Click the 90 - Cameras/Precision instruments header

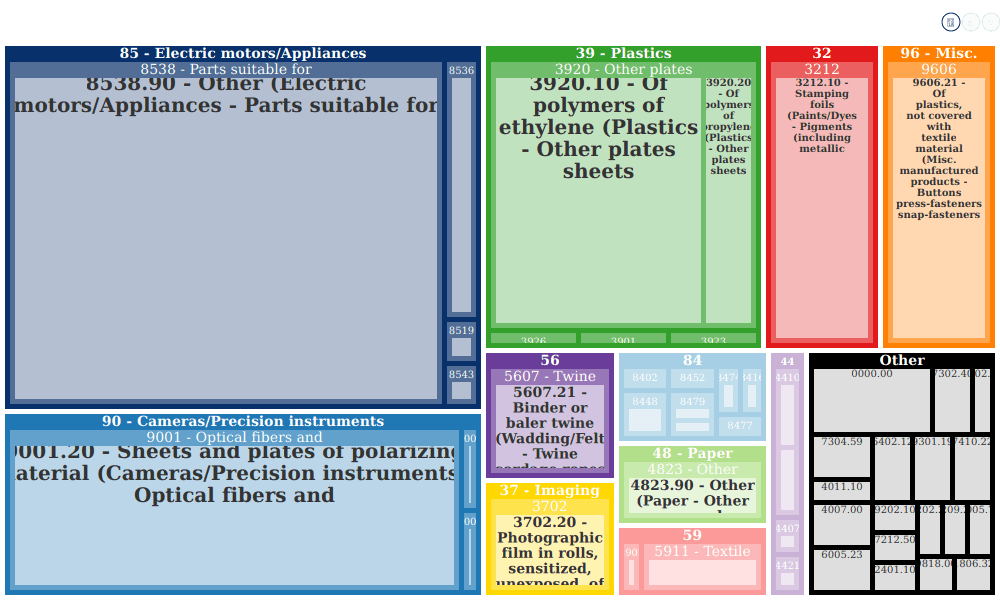coord(243,421)
